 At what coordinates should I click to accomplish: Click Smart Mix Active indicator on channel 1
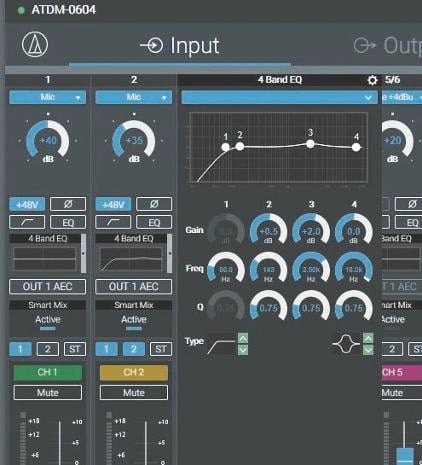pos(48,323)
